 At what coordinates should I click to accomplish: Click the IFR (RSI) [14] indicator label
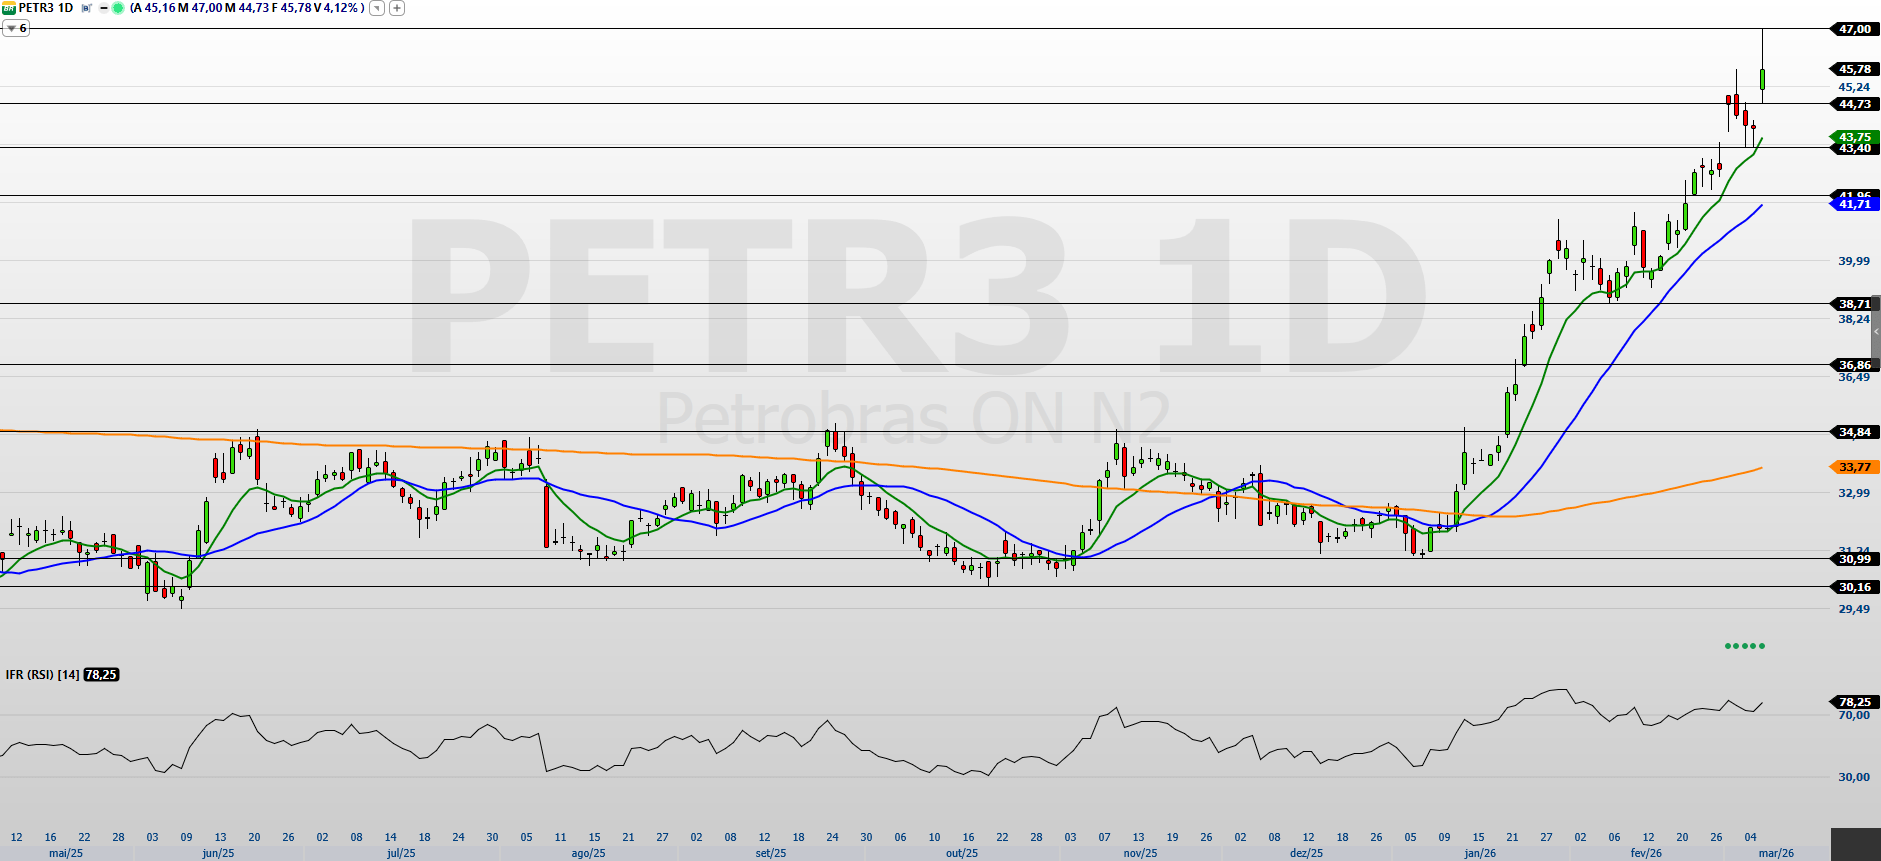pyautogui.click(x=42, y=675)
